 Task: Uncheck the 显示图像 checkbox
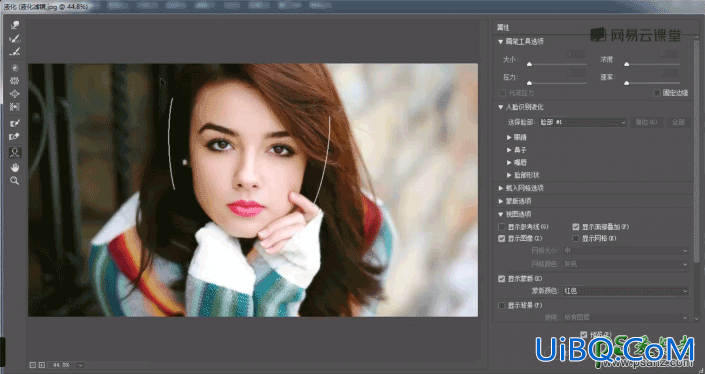pos(502,238)
